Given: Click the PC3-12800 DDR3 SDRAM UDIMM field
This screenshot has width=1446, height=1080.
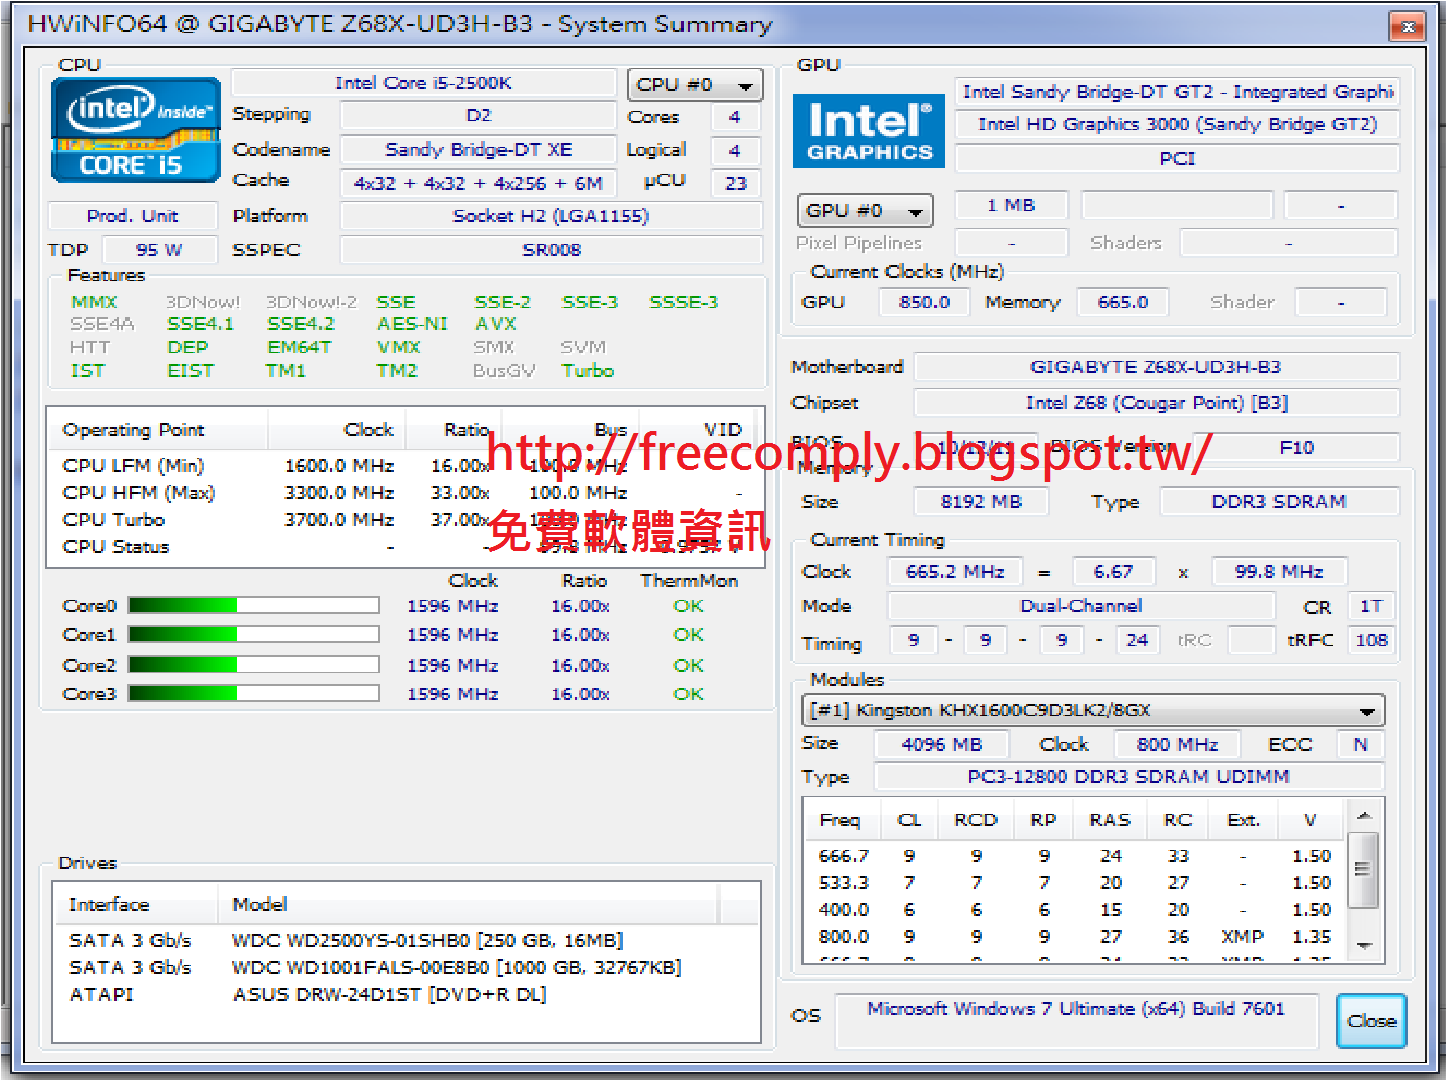Looking at the screenshot, I should 1129,777.
